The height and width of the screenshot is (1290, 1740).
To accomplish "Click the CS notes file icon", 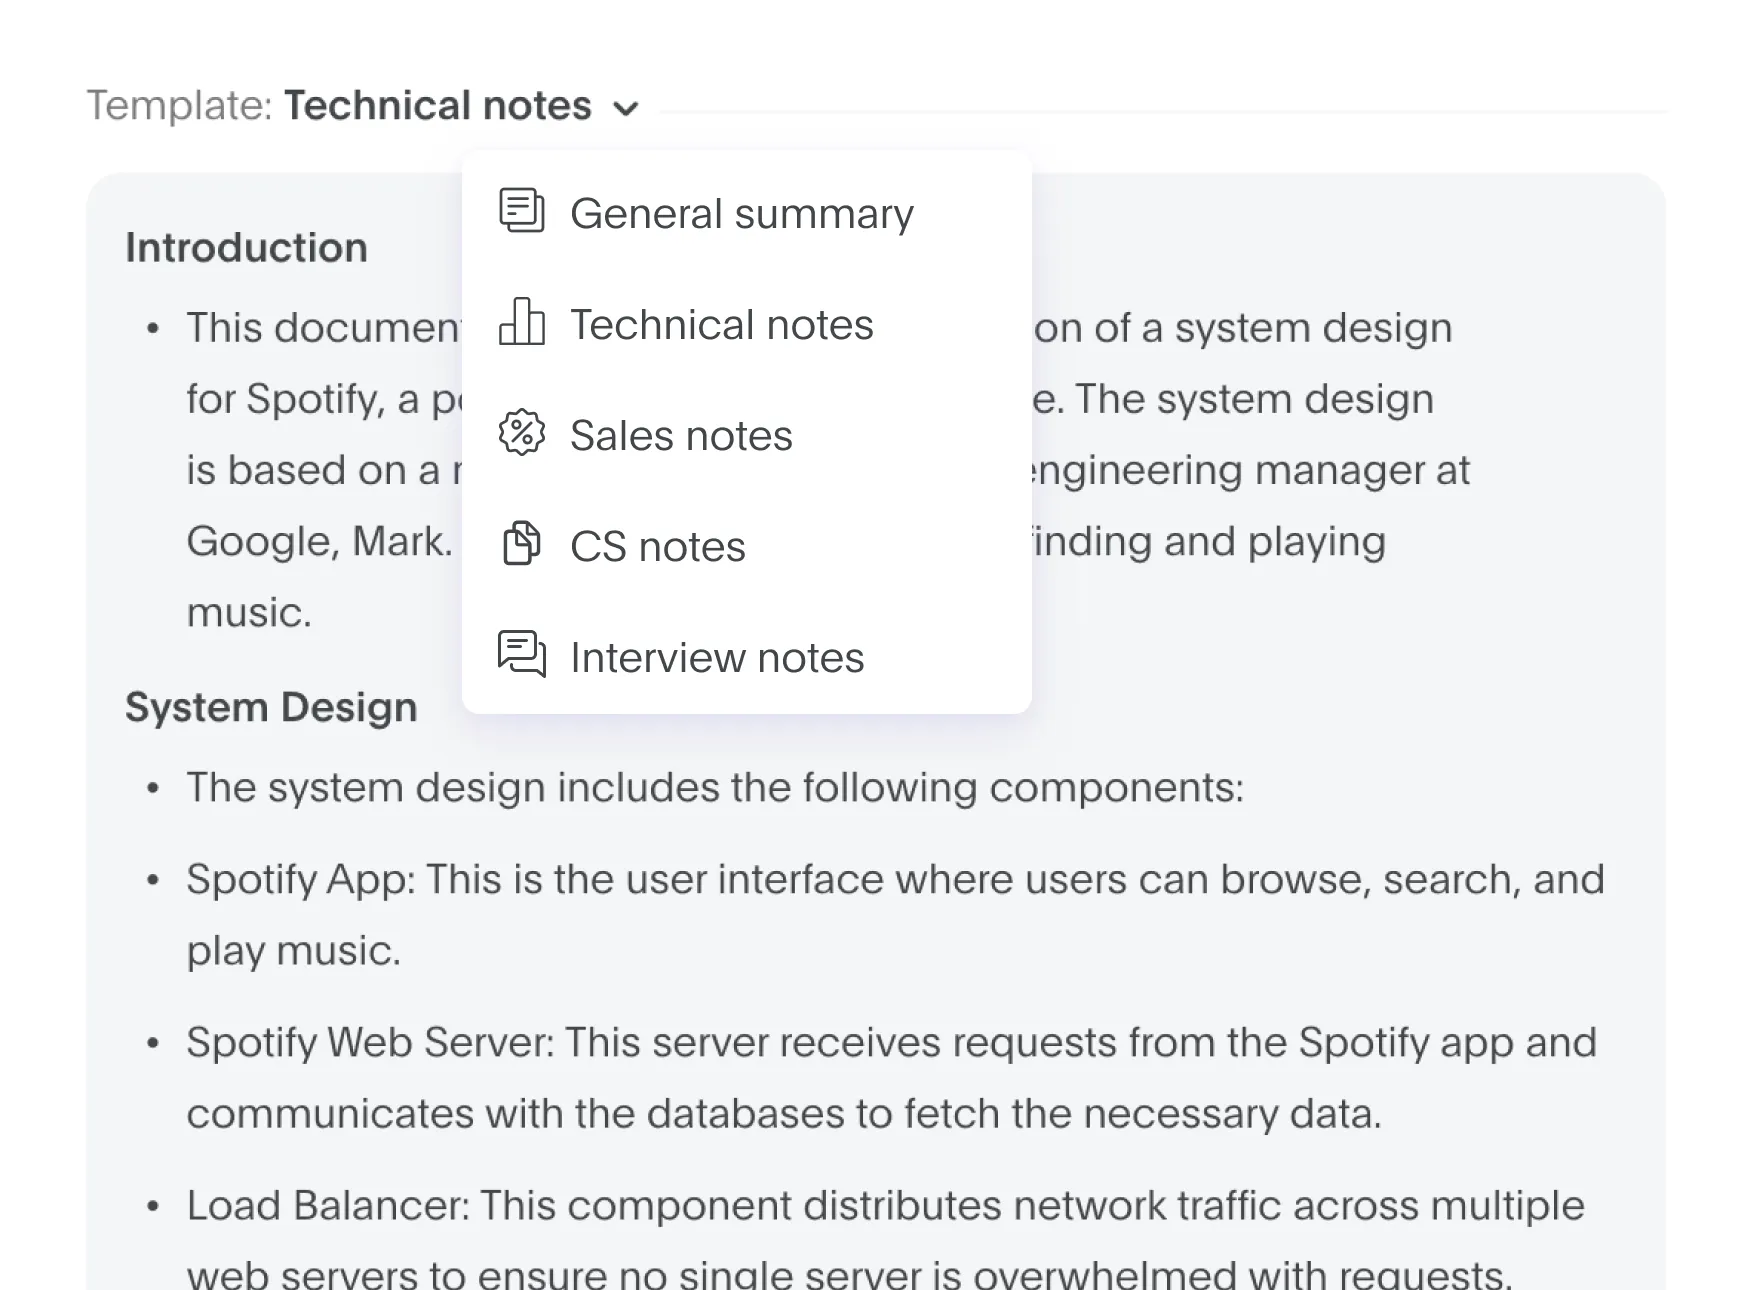I will (x=521, y=544).
